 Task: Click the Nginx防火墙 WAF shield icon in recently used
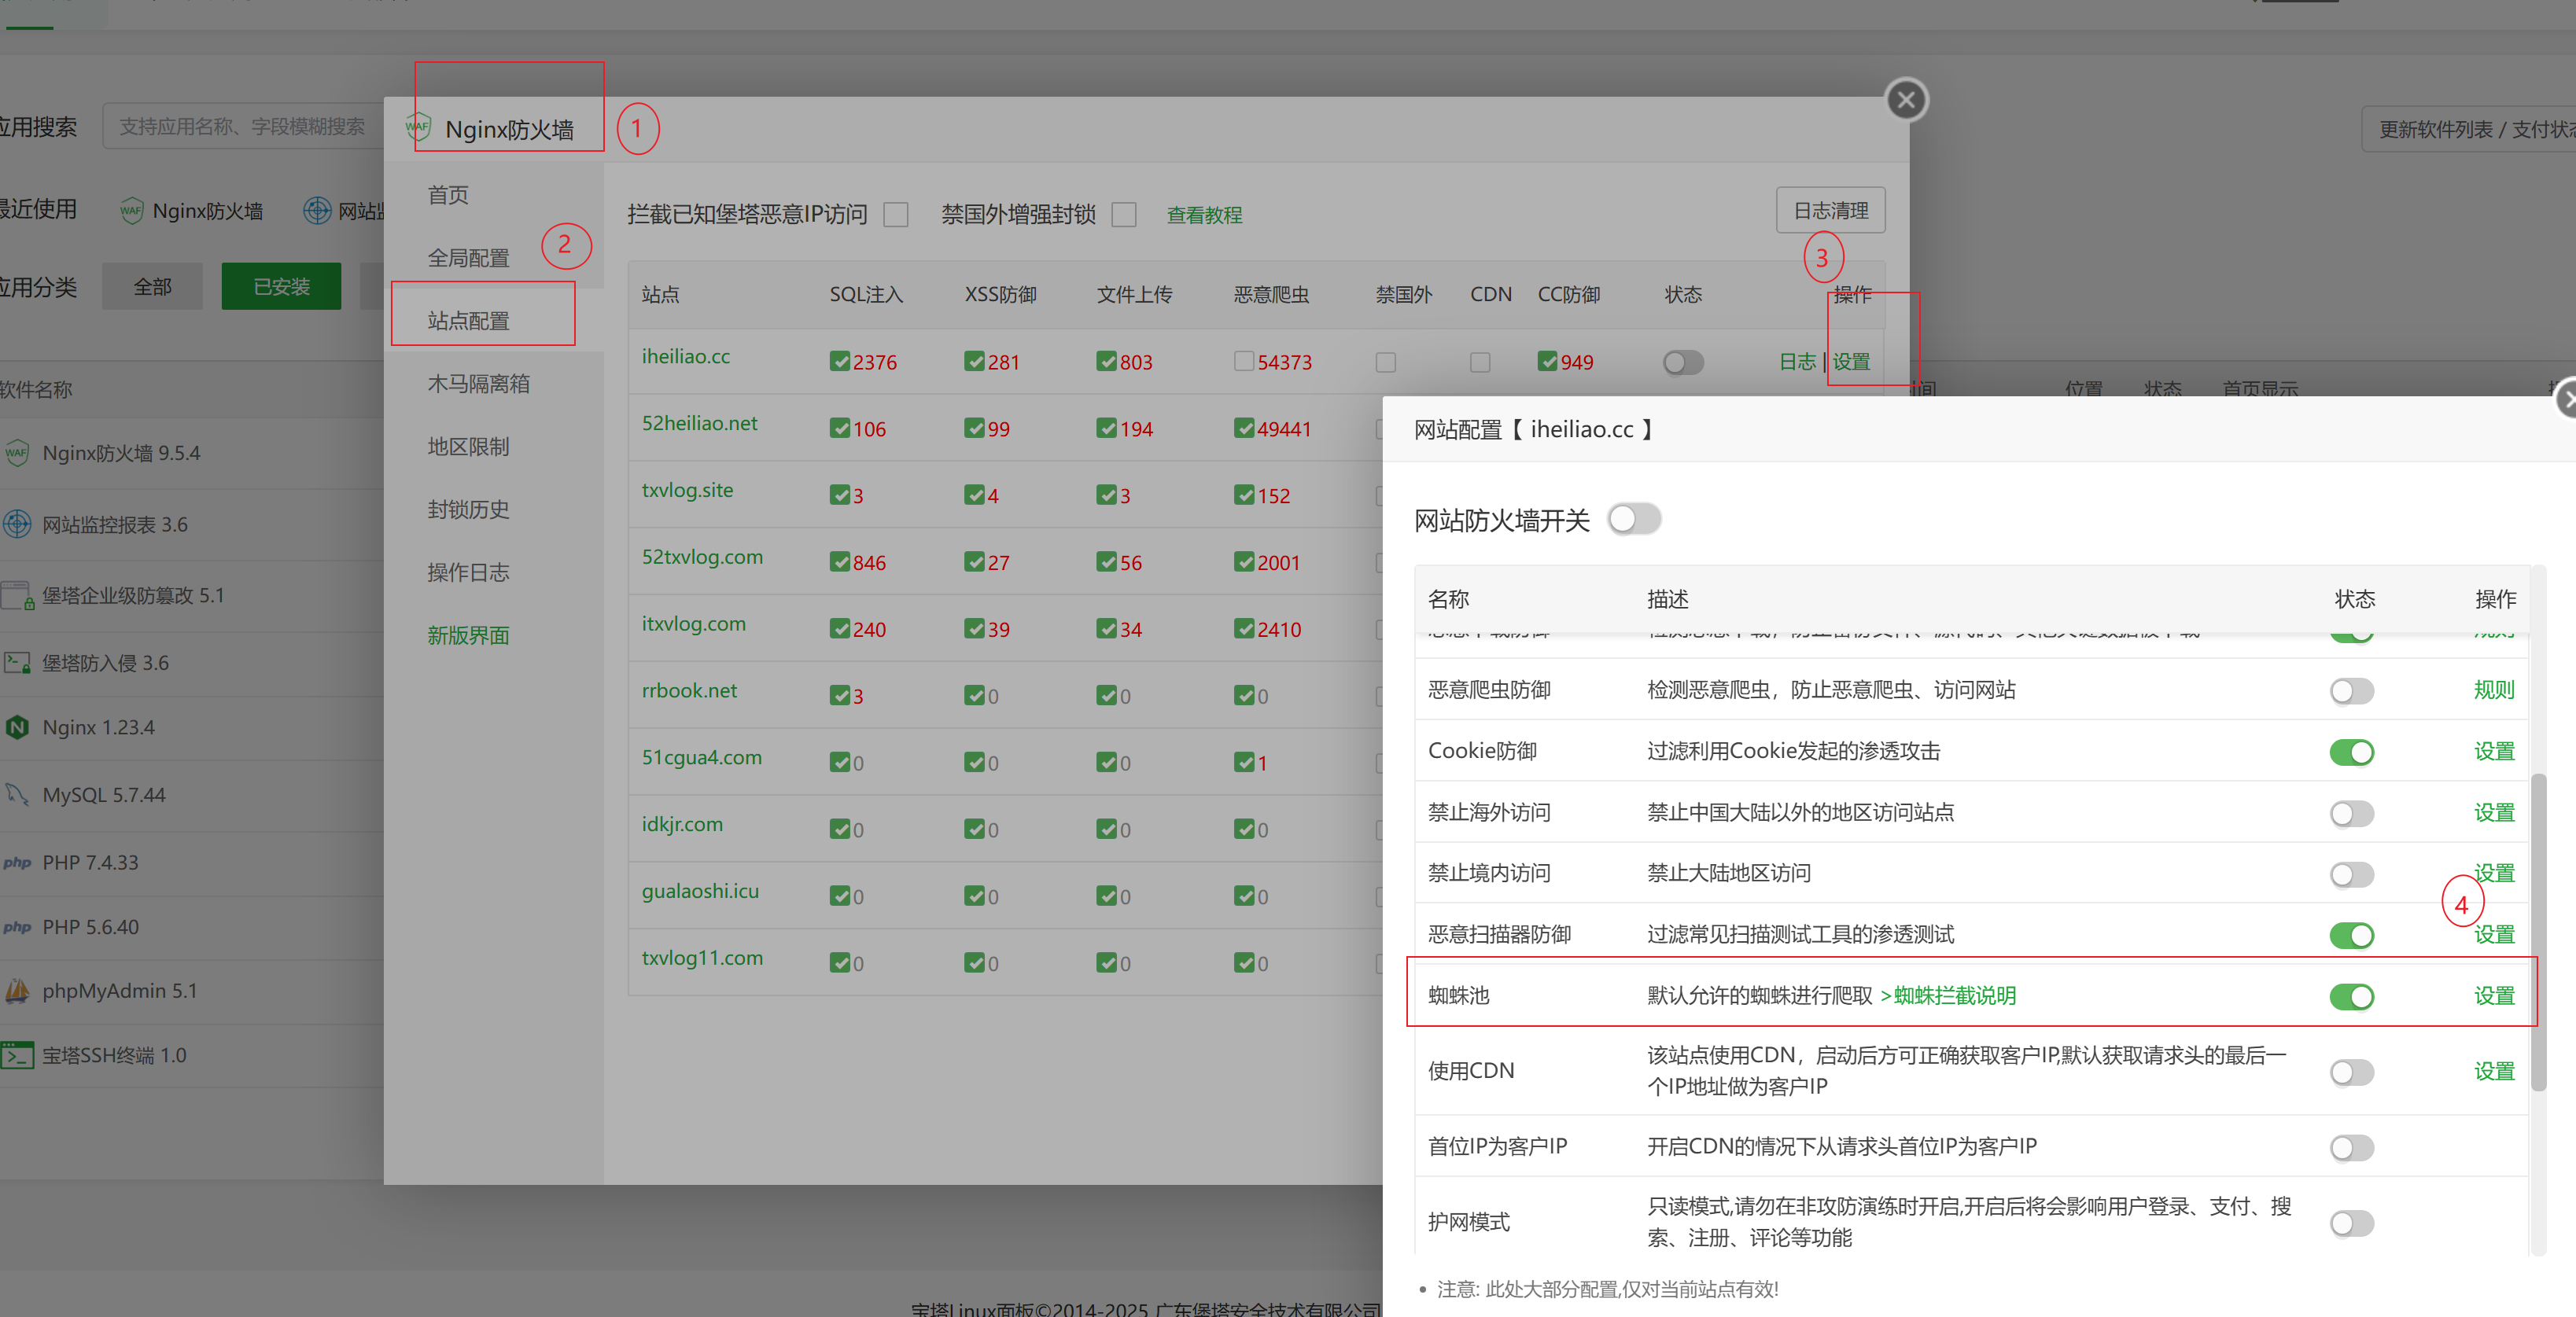(131, 211)
